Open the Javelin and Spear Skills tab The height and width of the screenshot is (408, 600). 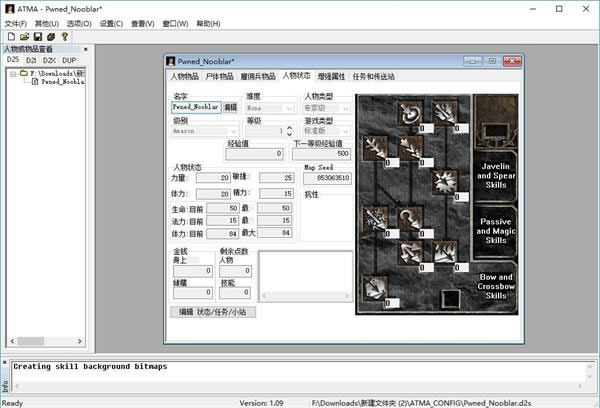(x=496, y=176)
